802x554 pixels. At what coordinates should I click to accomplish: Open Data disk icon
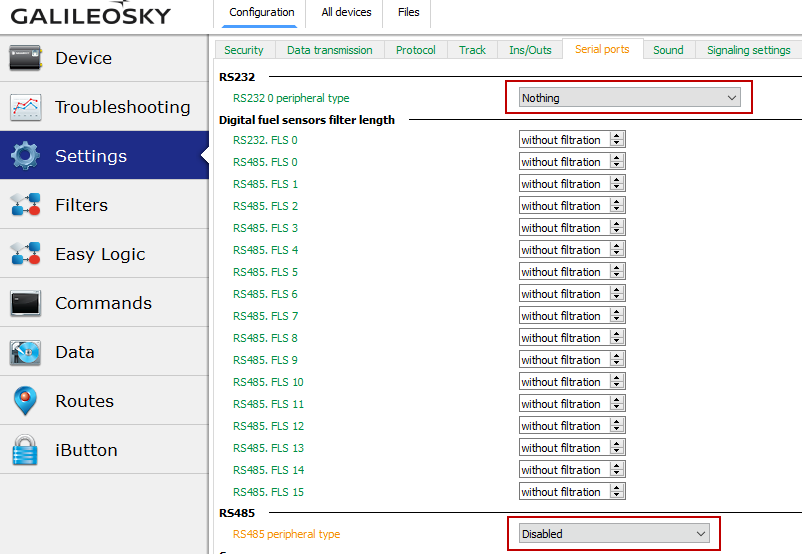pos(25,352)
